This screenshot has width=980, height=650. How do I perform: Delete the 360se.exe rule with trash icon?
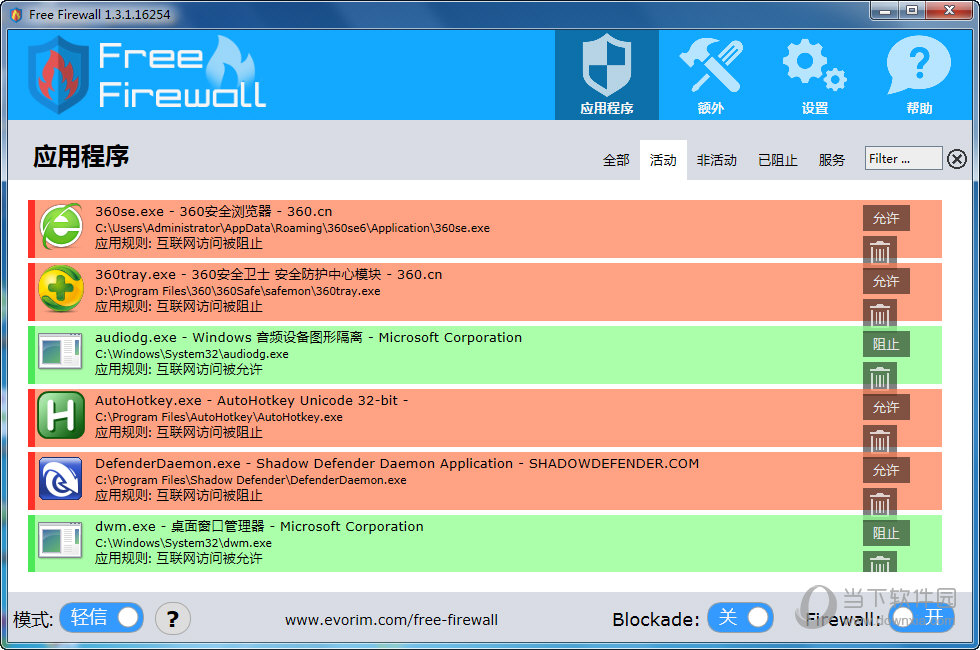click(x=880, y=250)
